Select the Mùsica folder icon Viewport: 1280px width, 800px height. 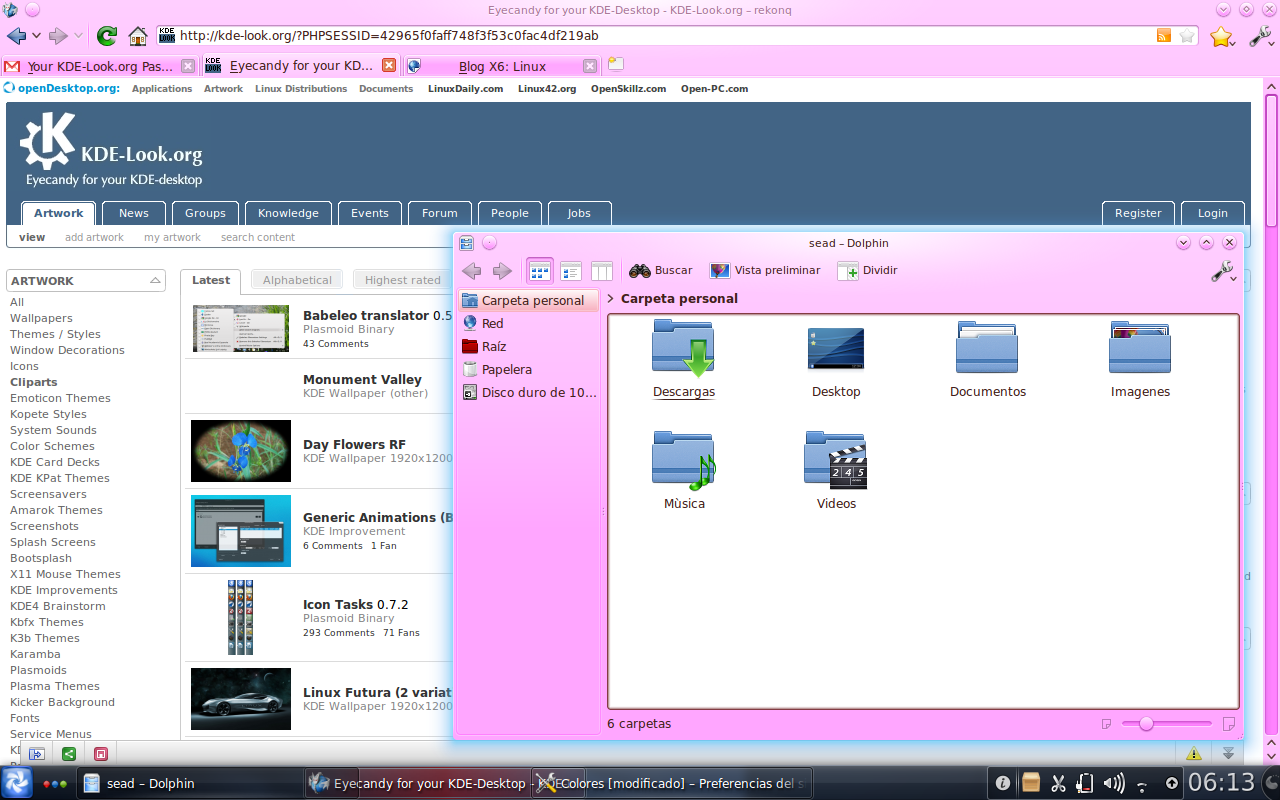[684, 460]
